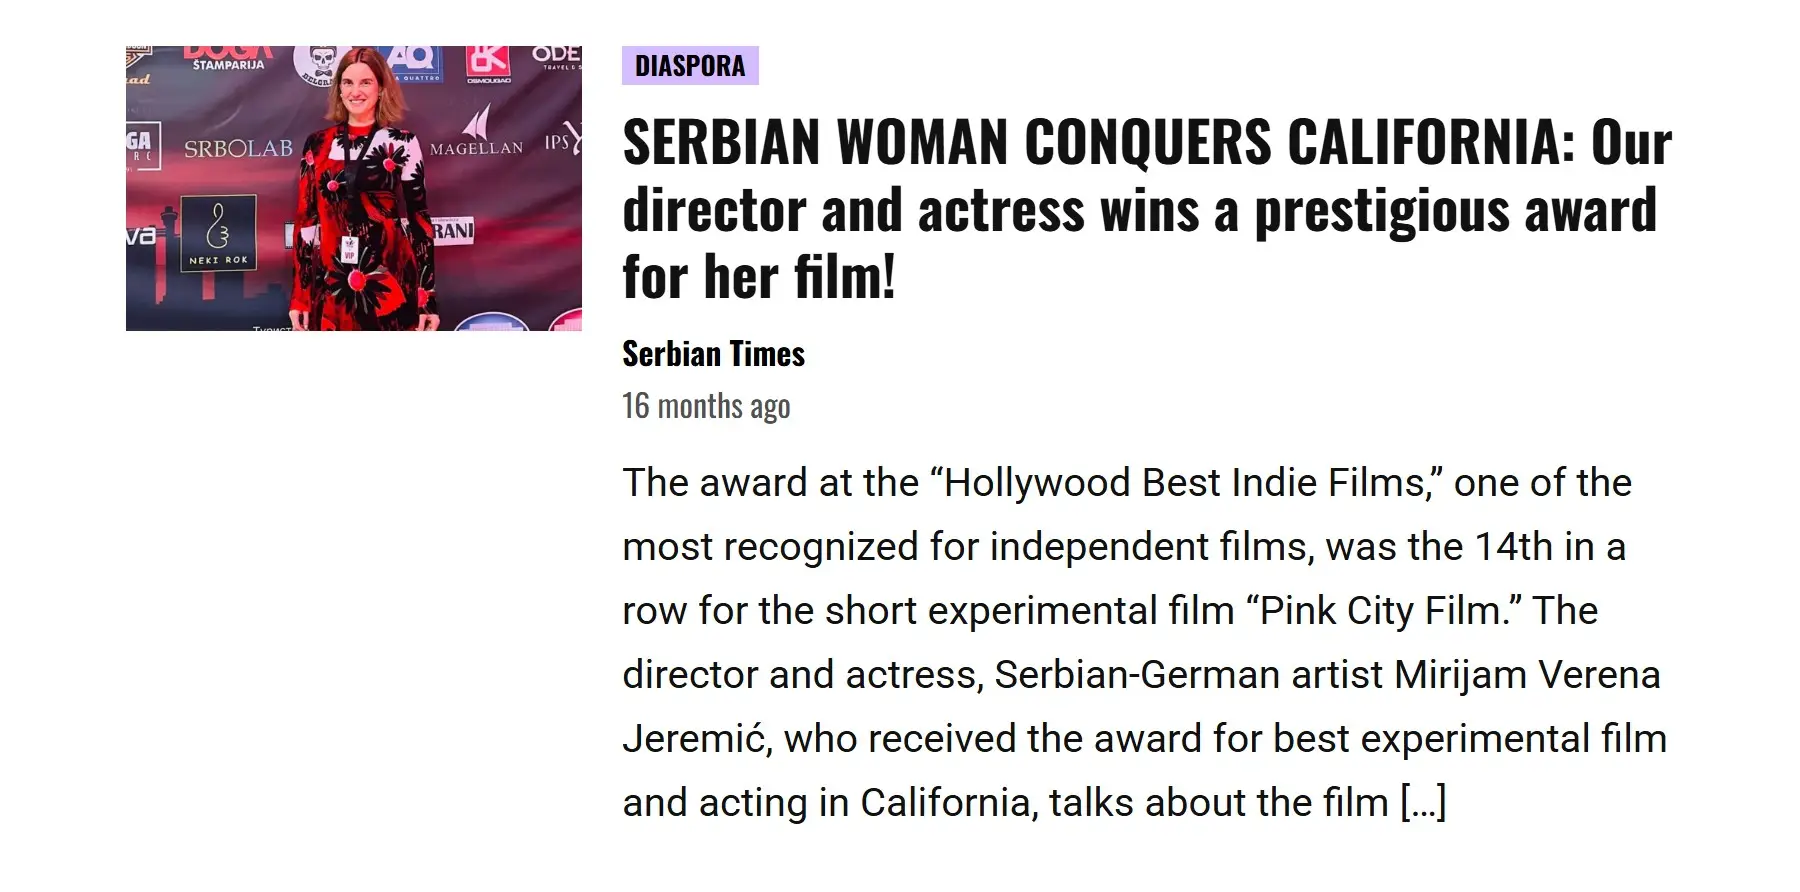This screenshot has width=1800, height=892.
Task: Click the DIASPORA category tag
Action: tap(690, 66)
